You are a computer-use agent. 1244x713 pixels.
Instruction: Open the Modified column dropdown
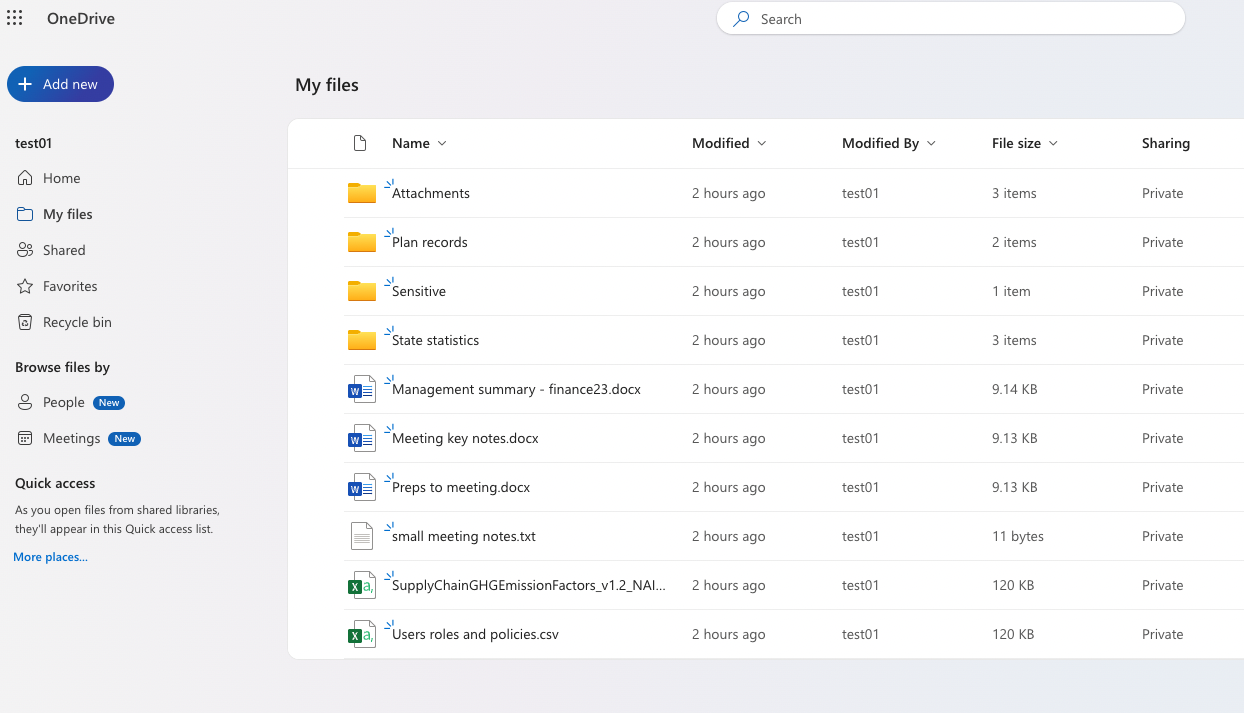763,143
